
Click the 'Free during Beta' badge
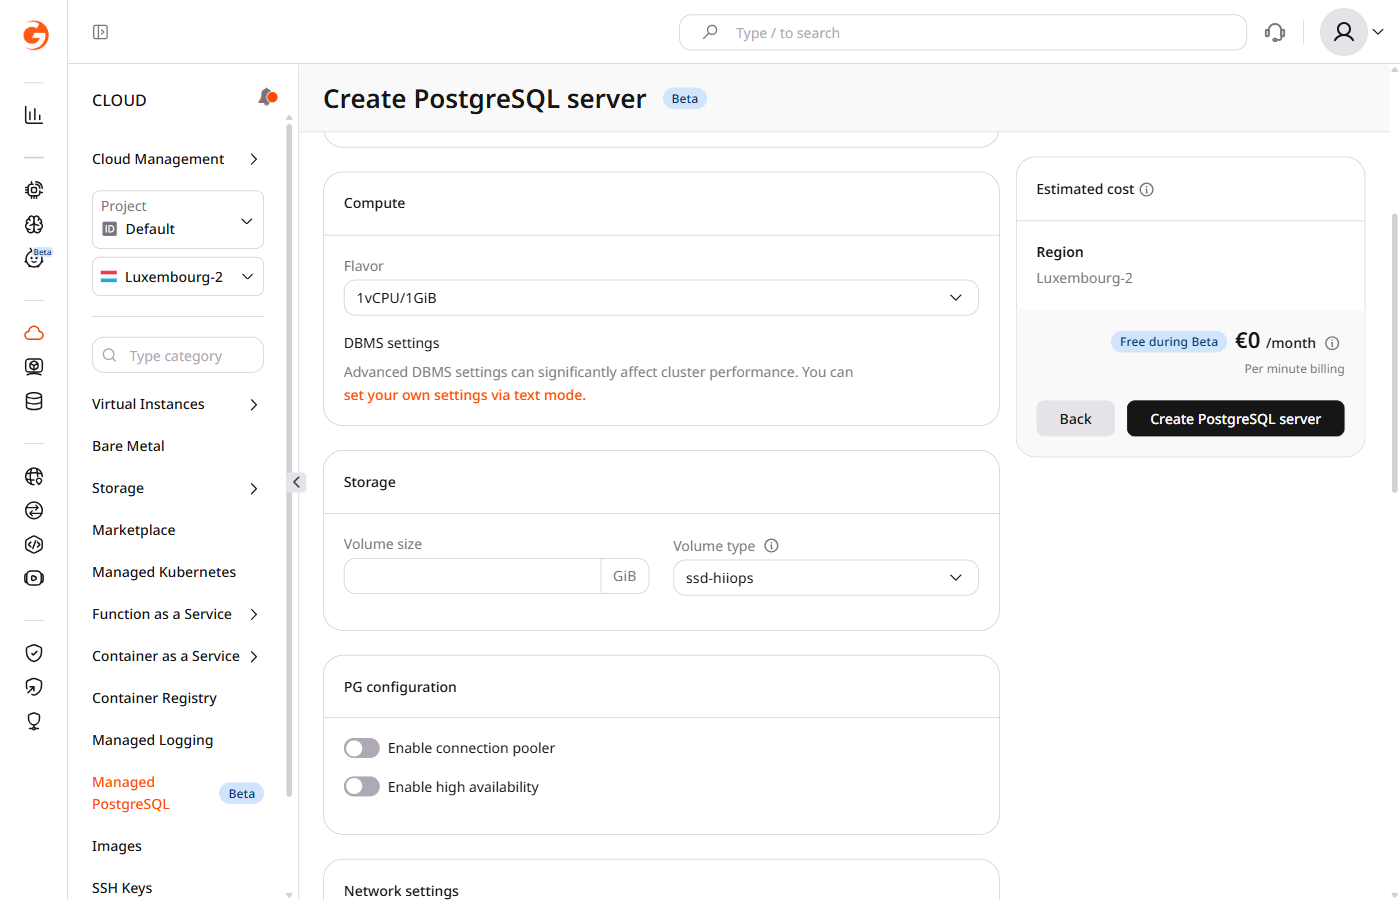coord(1169,342)
